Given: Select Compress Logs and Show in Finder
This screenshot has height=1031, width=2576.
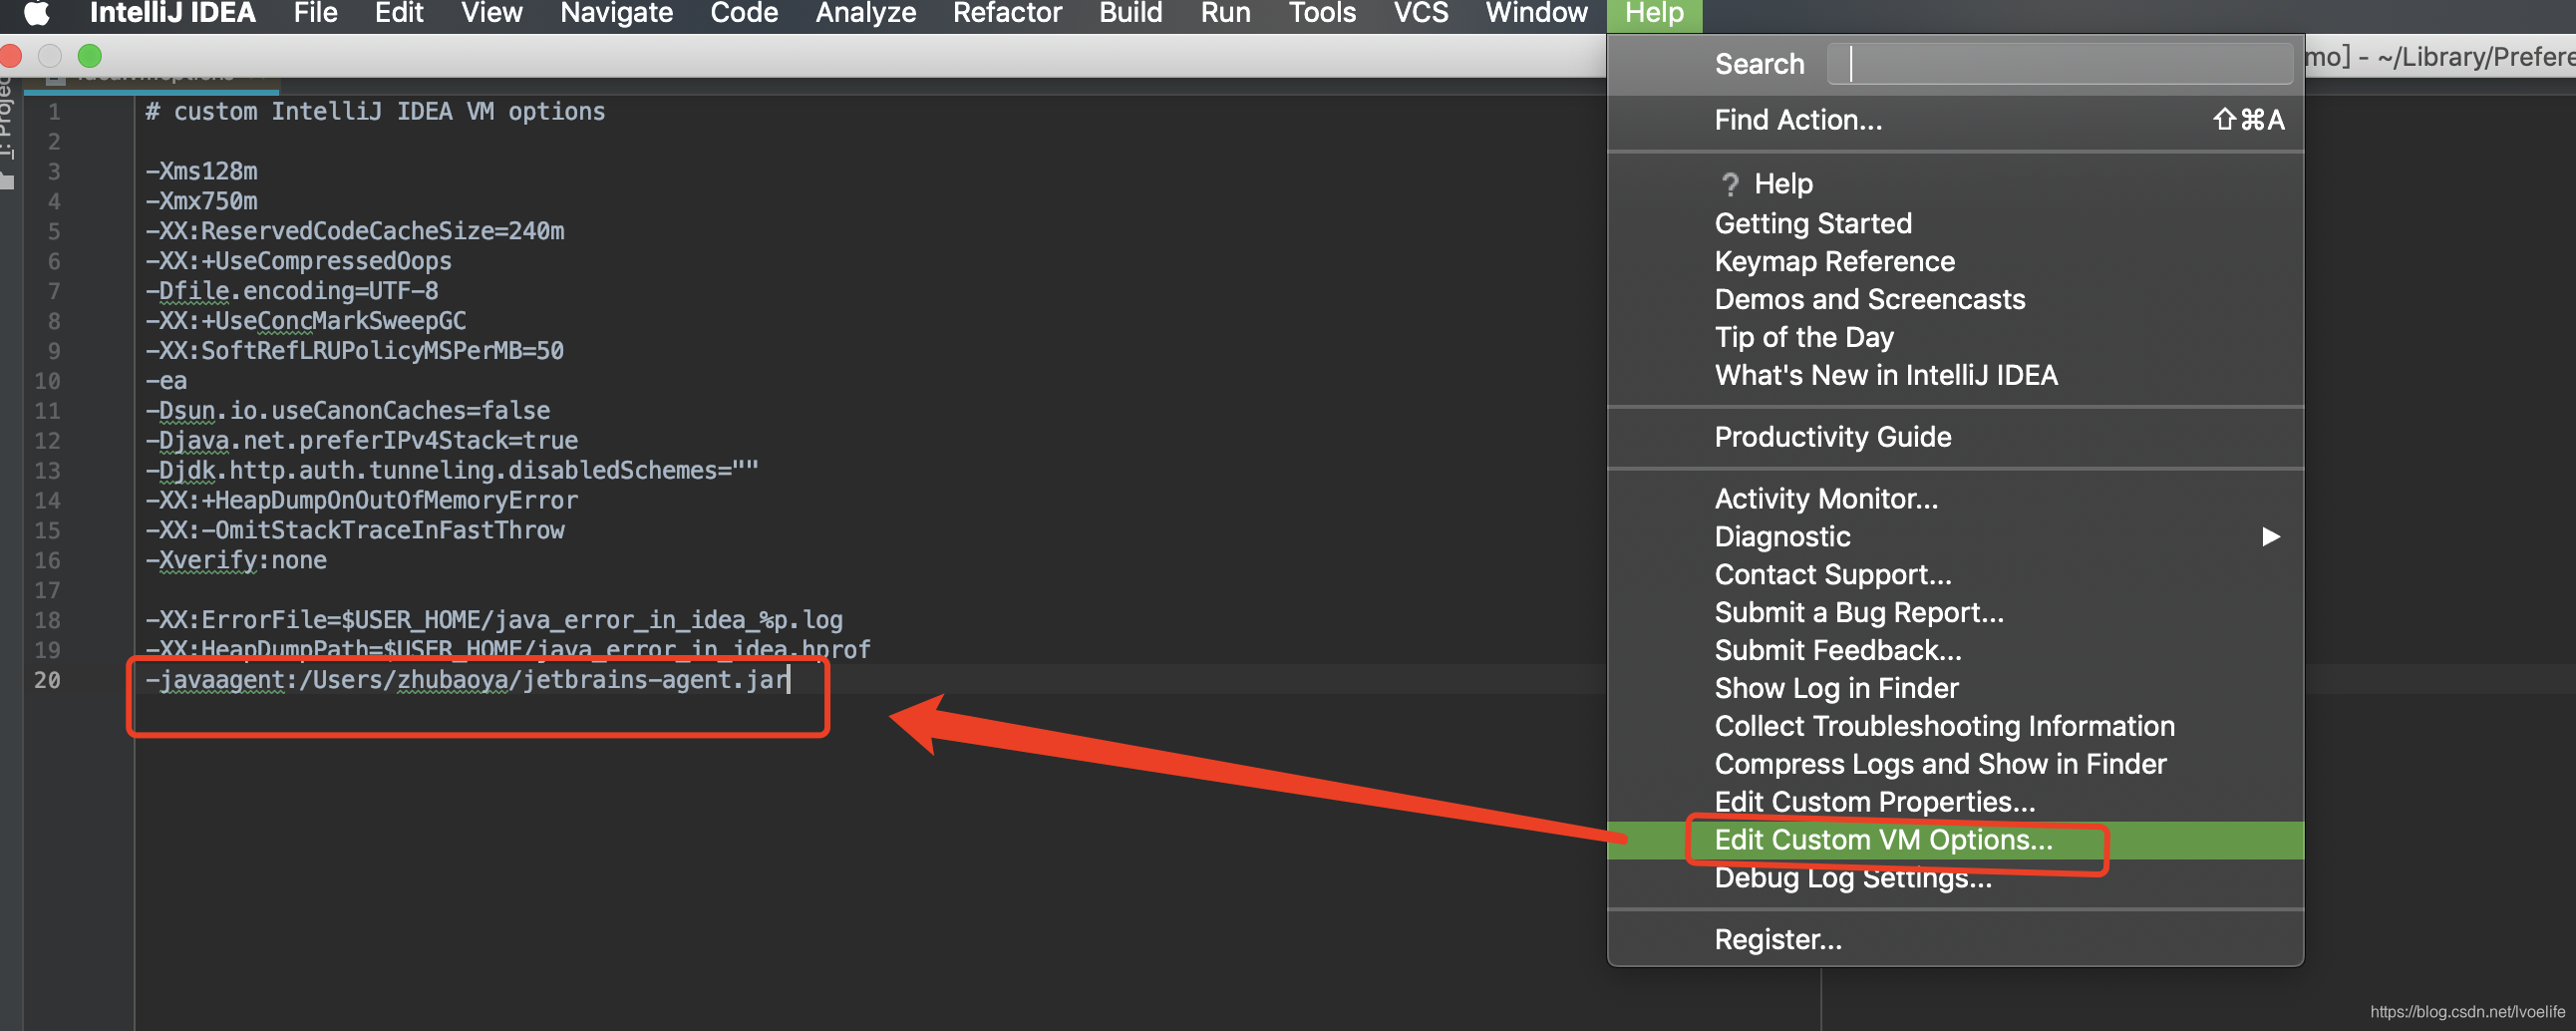Looking at the screenshot, I should tap(1955, 765).
